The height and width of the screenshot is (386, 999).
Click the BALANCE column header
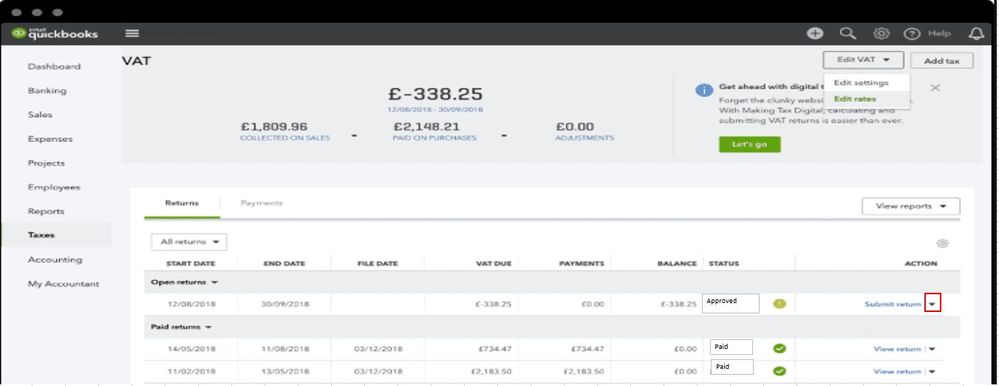[x=678, y=264]
